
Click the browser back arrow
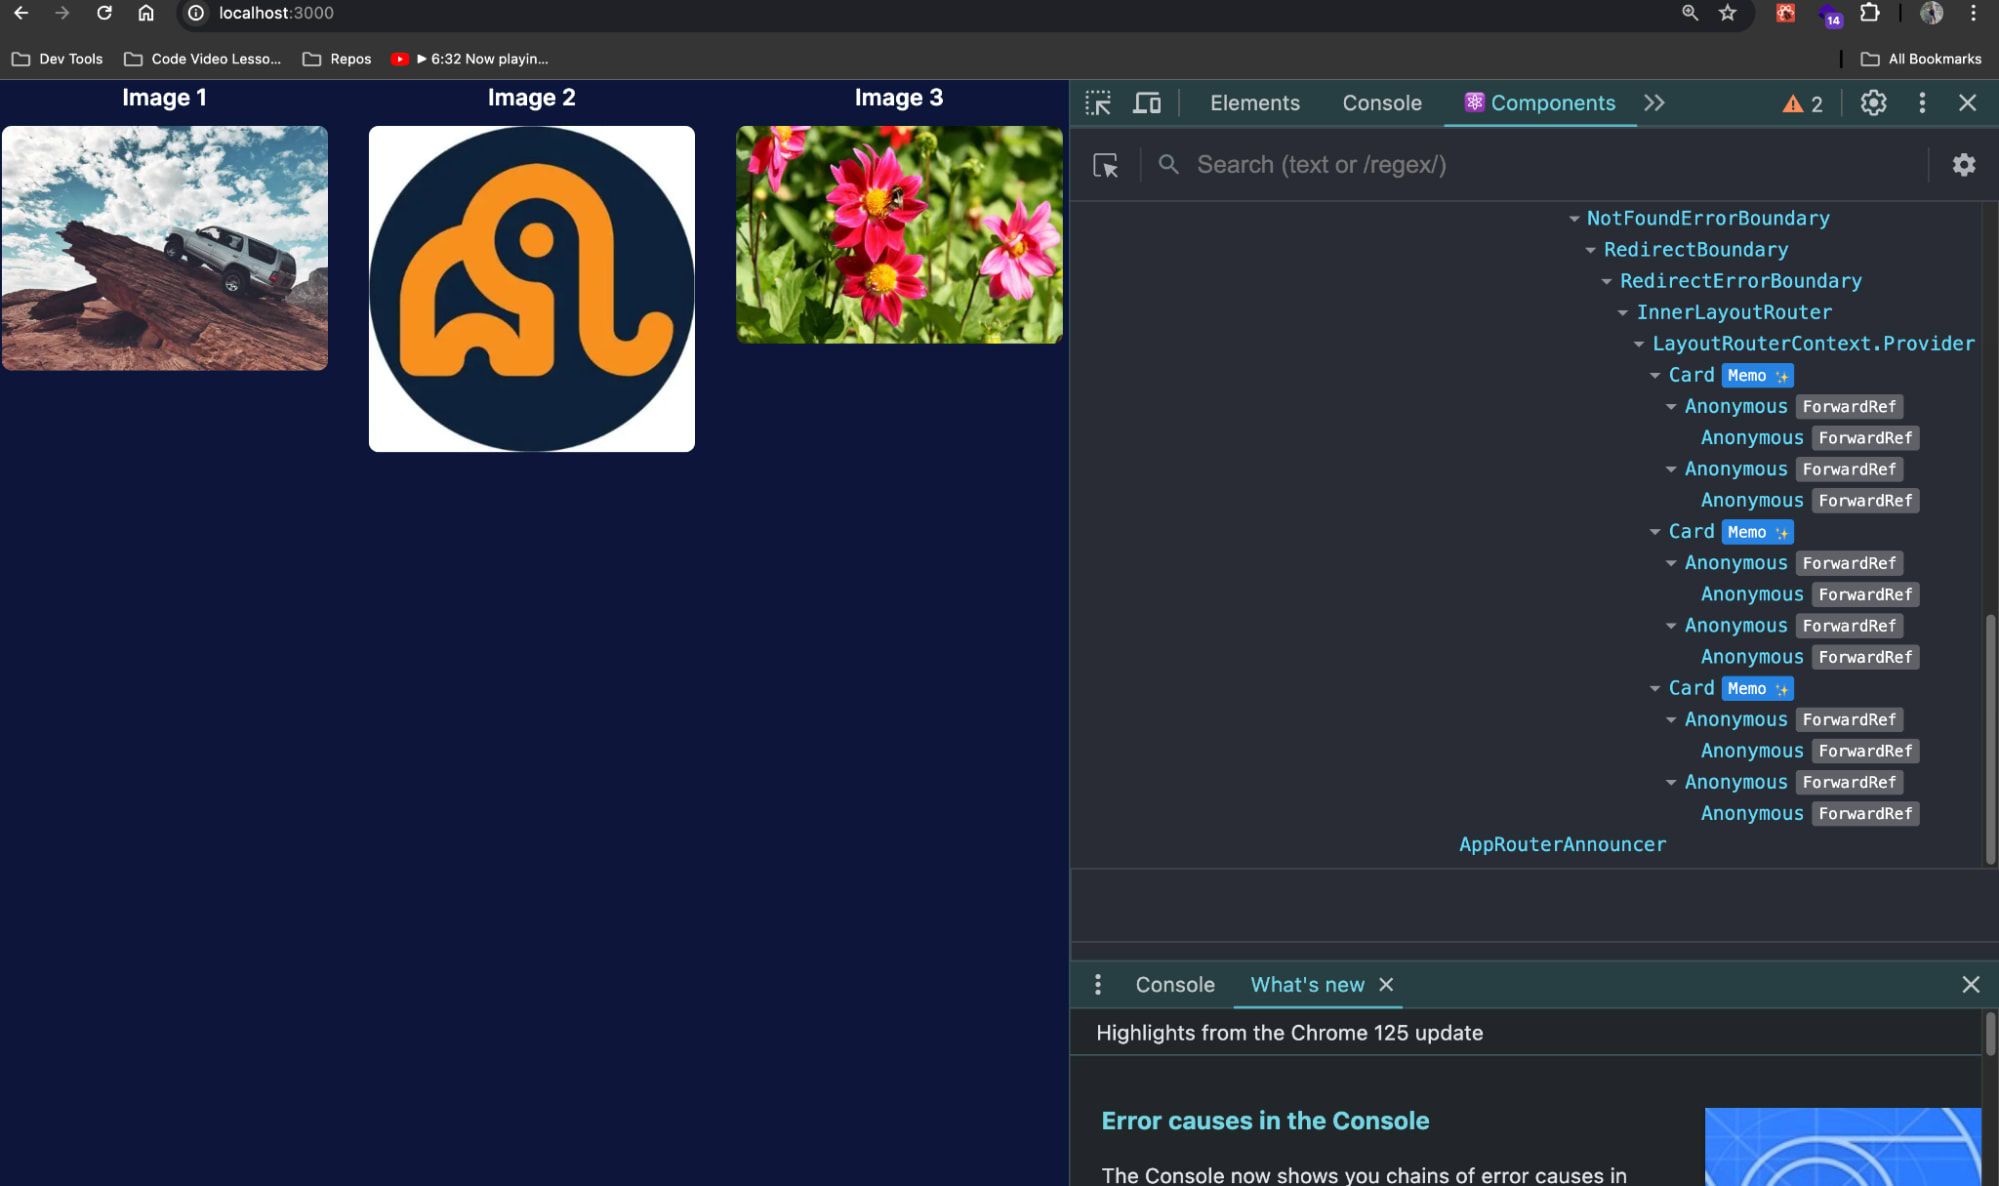coord(21,13)
